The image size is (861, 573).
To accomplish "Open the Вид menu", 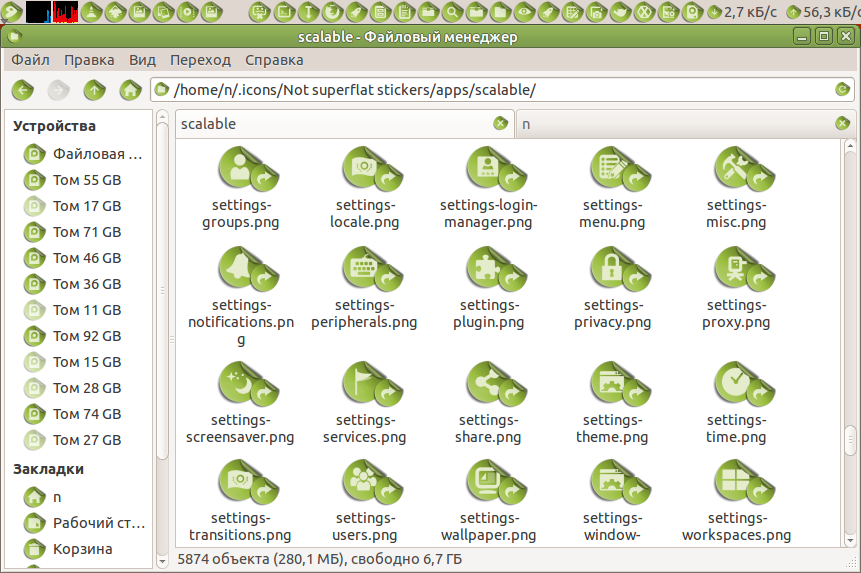I will click(142, 60).
